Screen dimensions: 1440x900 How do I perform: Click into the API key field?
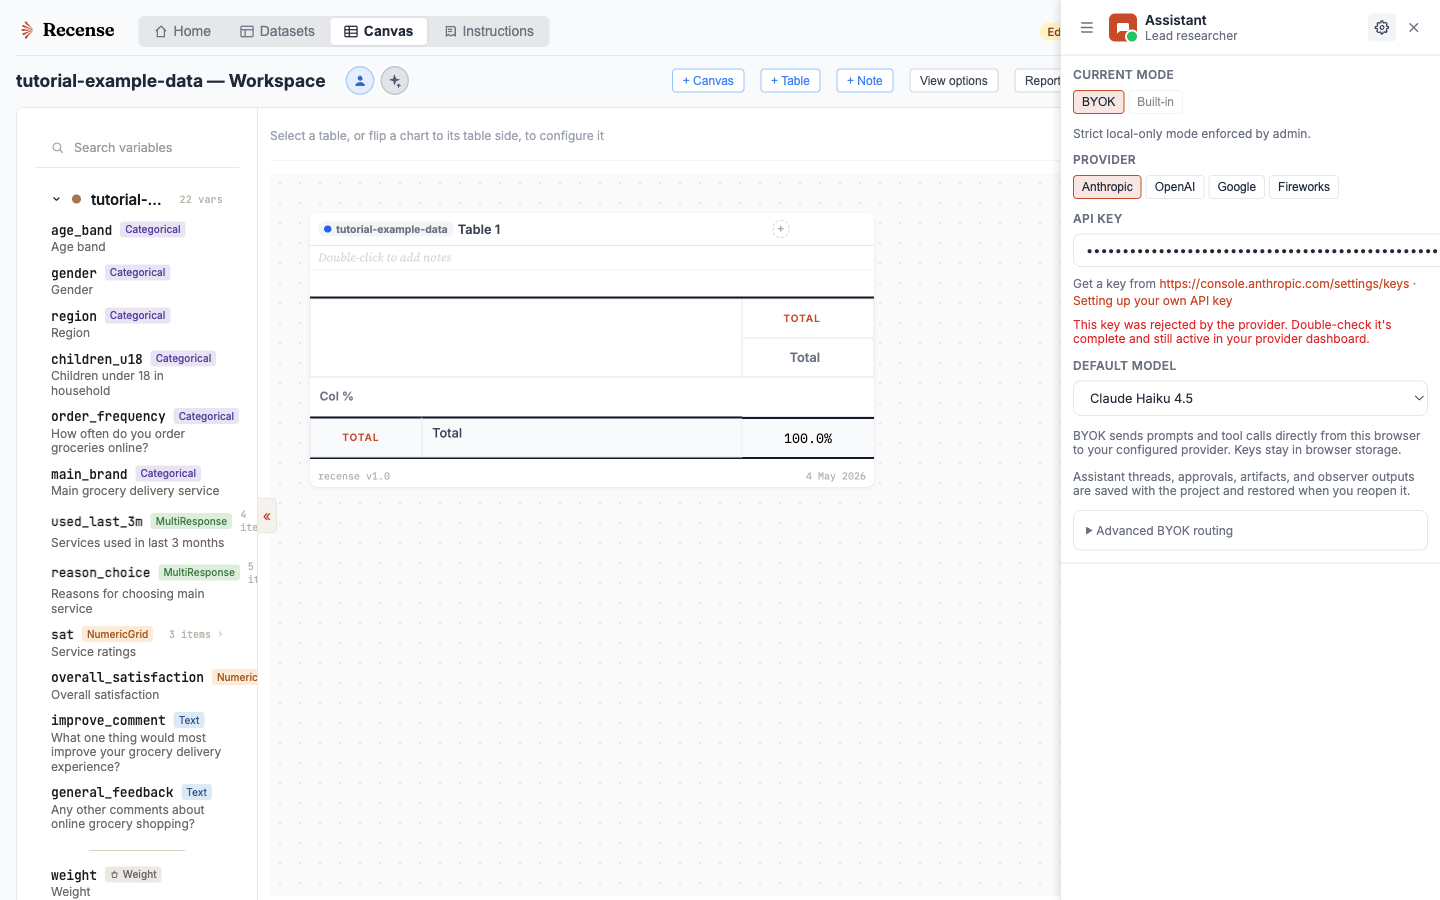point(1256,251)
